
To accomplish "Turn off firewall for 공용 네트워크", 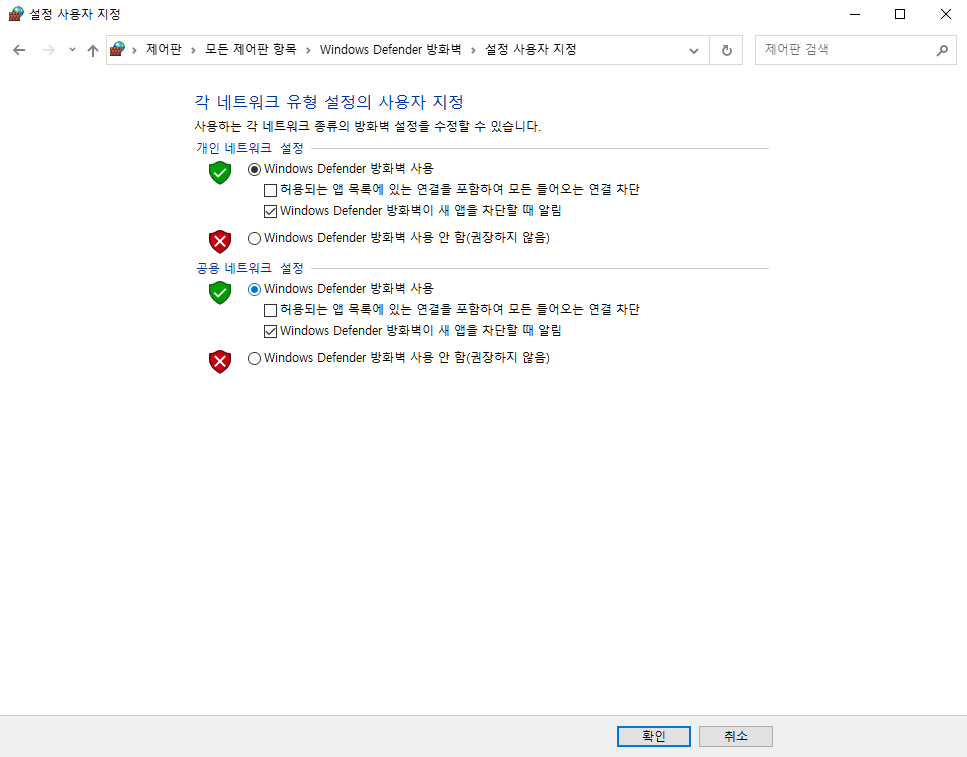I will pyautogui.click(x=254, y=358).
